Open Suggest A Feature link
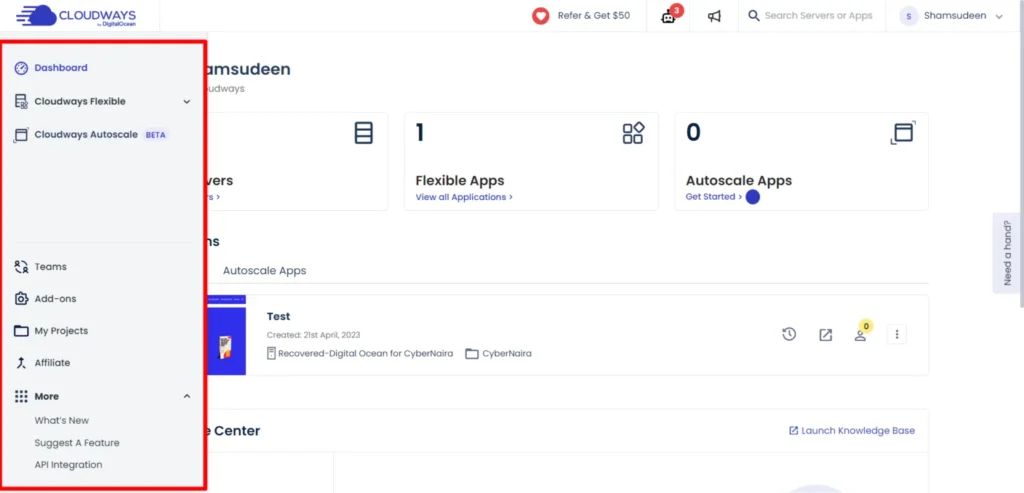Image resolution: width=1024 pixels, height=493 pixels. [x=77, y=443]
